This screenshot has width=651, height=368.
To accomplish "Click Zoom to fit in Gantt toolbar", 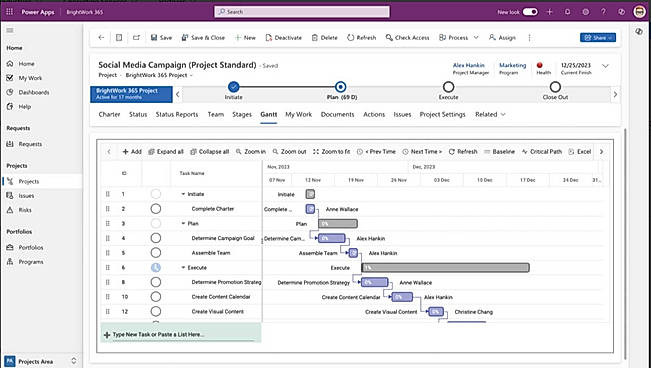I will 331,152.
